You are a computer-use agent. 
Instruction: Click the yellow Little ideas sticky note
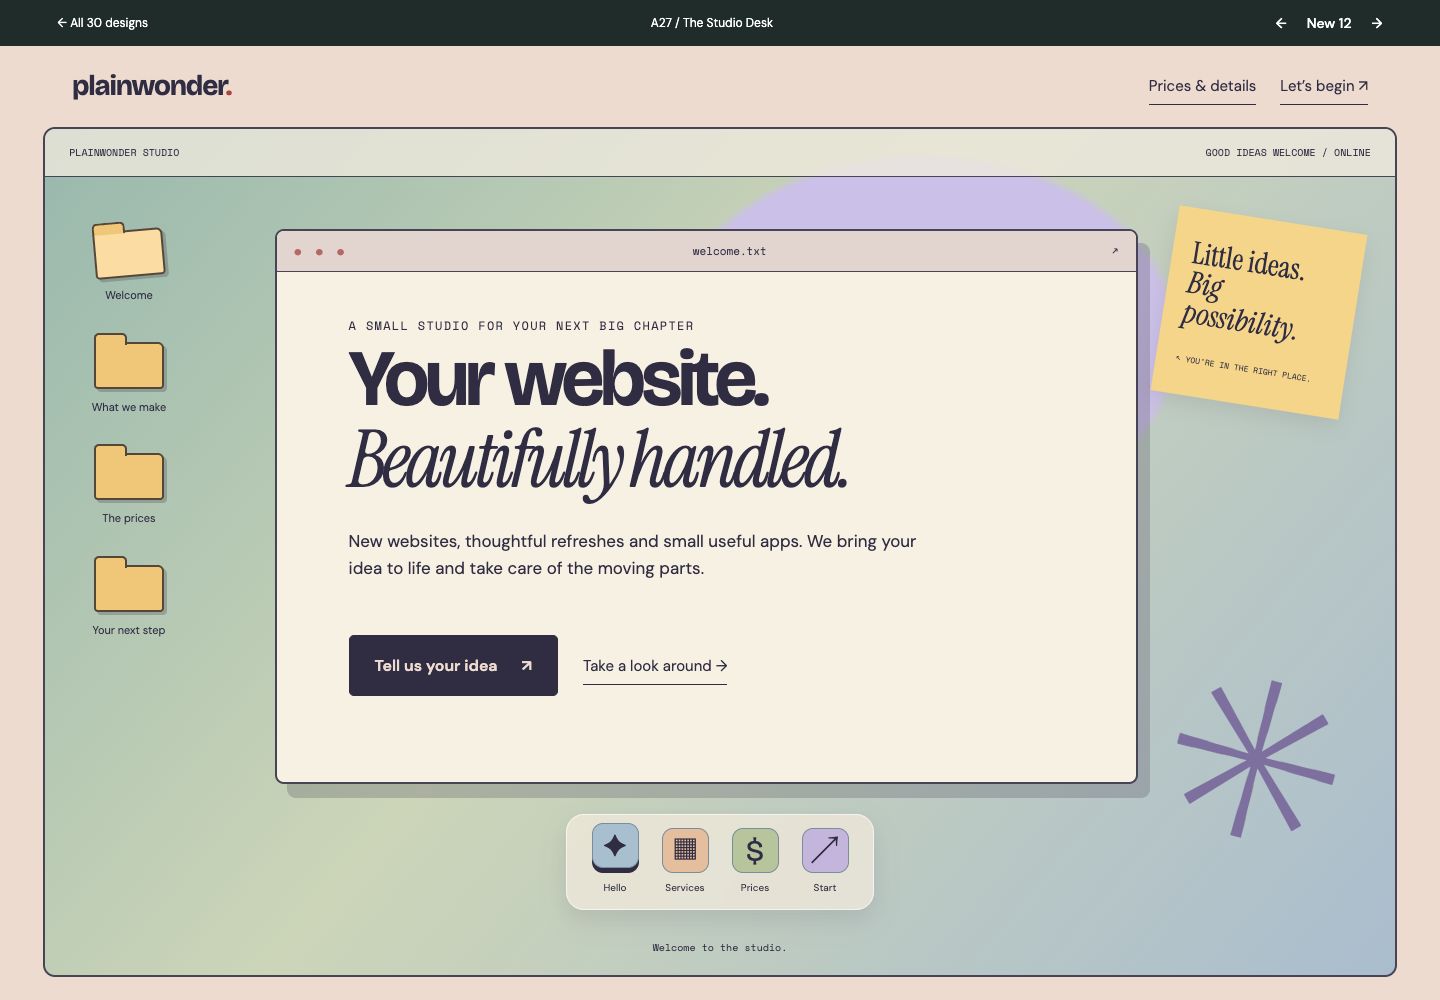pos(1259,312)
